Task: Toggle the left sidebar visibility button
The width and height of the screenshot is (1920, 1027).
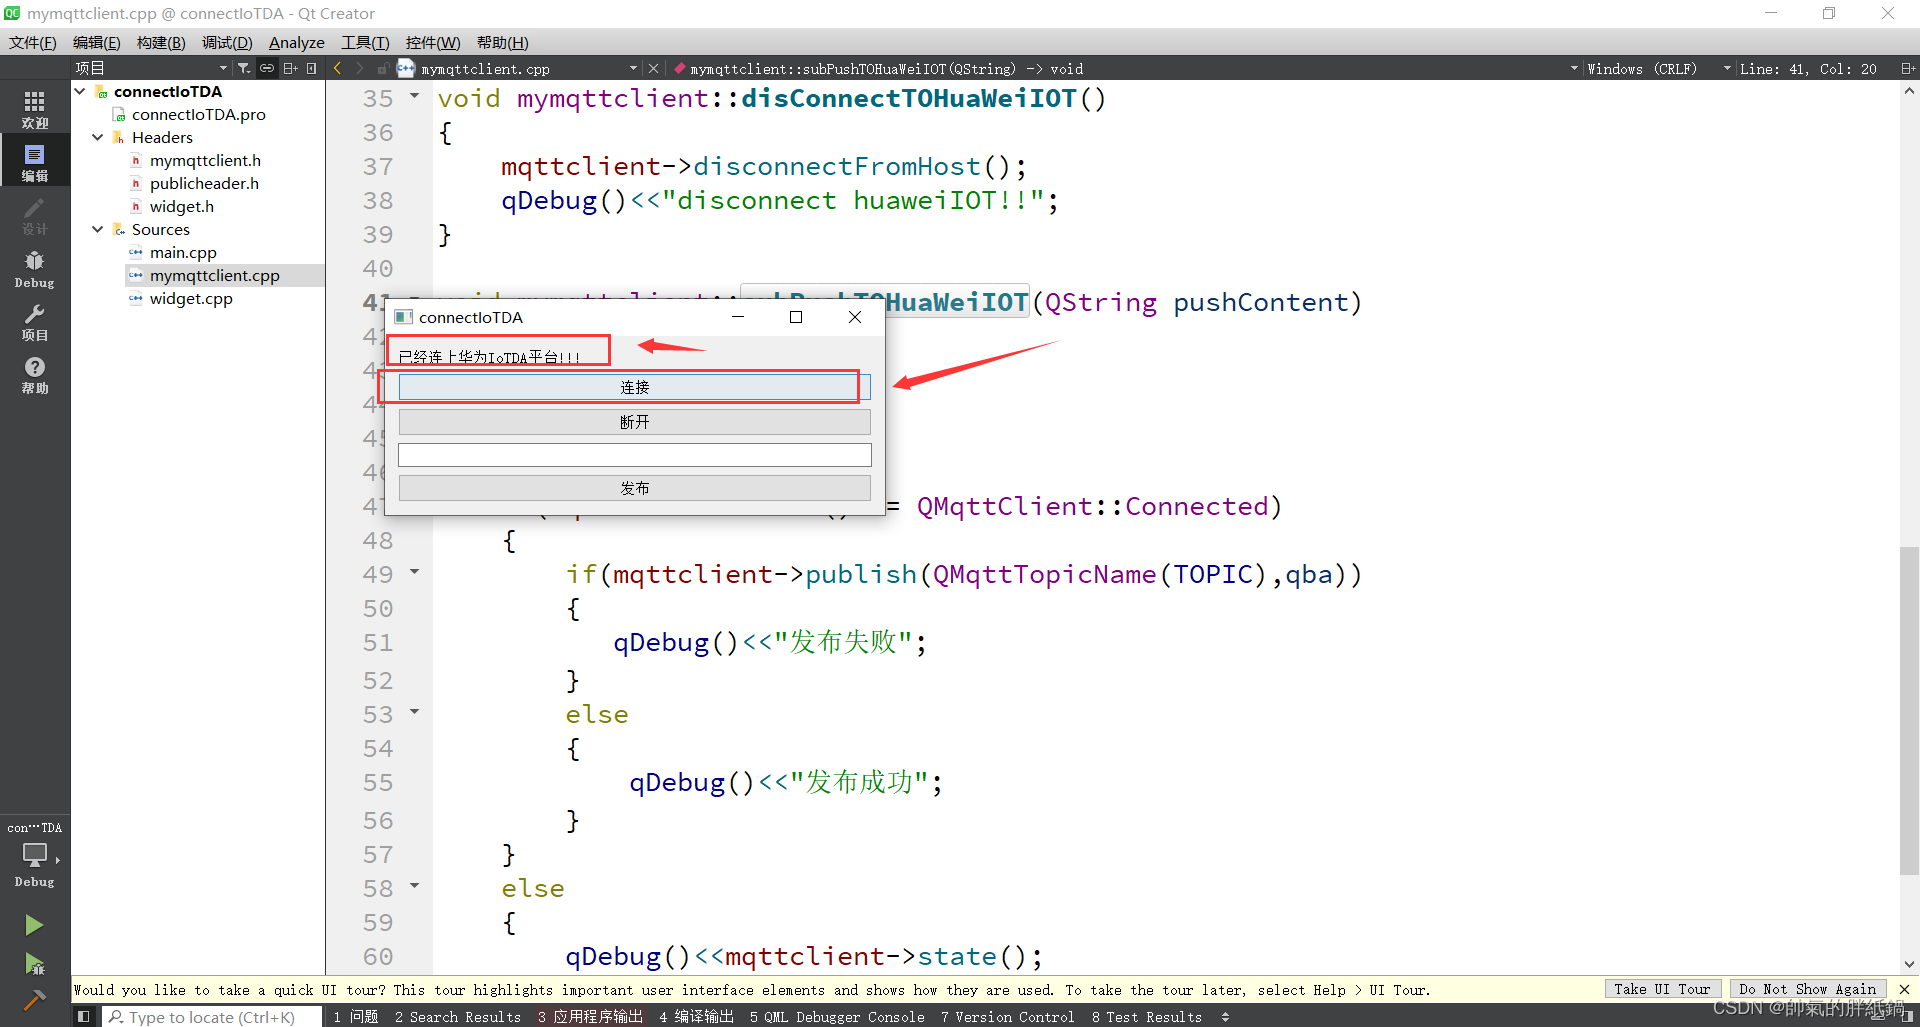Action: click(x=84, y=1017)
